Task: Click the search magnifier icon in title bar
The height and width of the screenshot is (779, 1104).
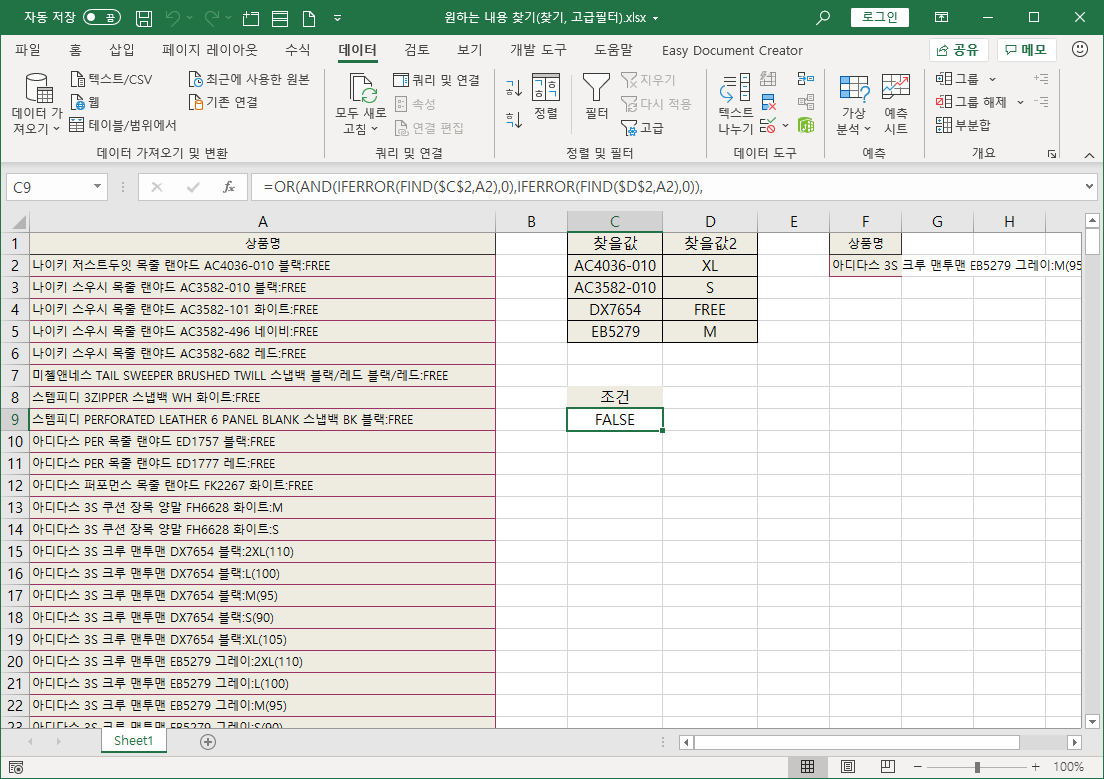Action: [822, 18]
